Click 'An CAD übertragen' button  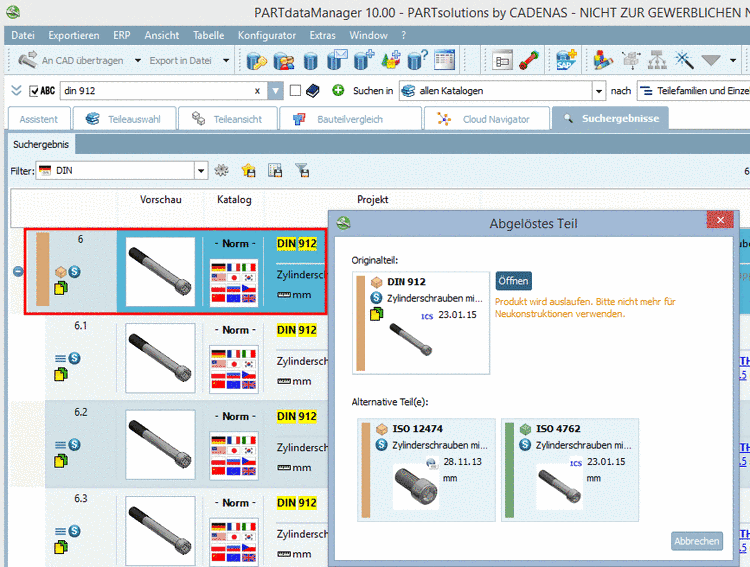click(71, 61)
